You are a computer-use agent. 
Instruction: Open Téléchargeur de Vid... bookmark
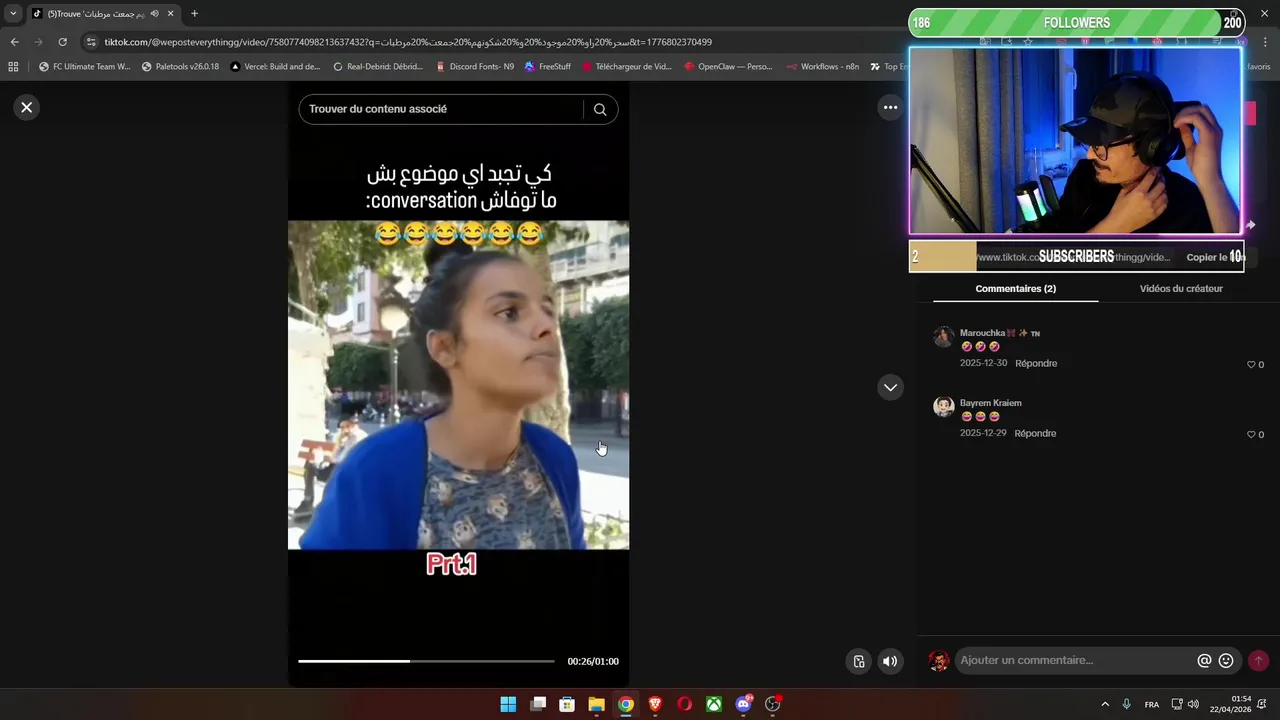coord(627,66)
